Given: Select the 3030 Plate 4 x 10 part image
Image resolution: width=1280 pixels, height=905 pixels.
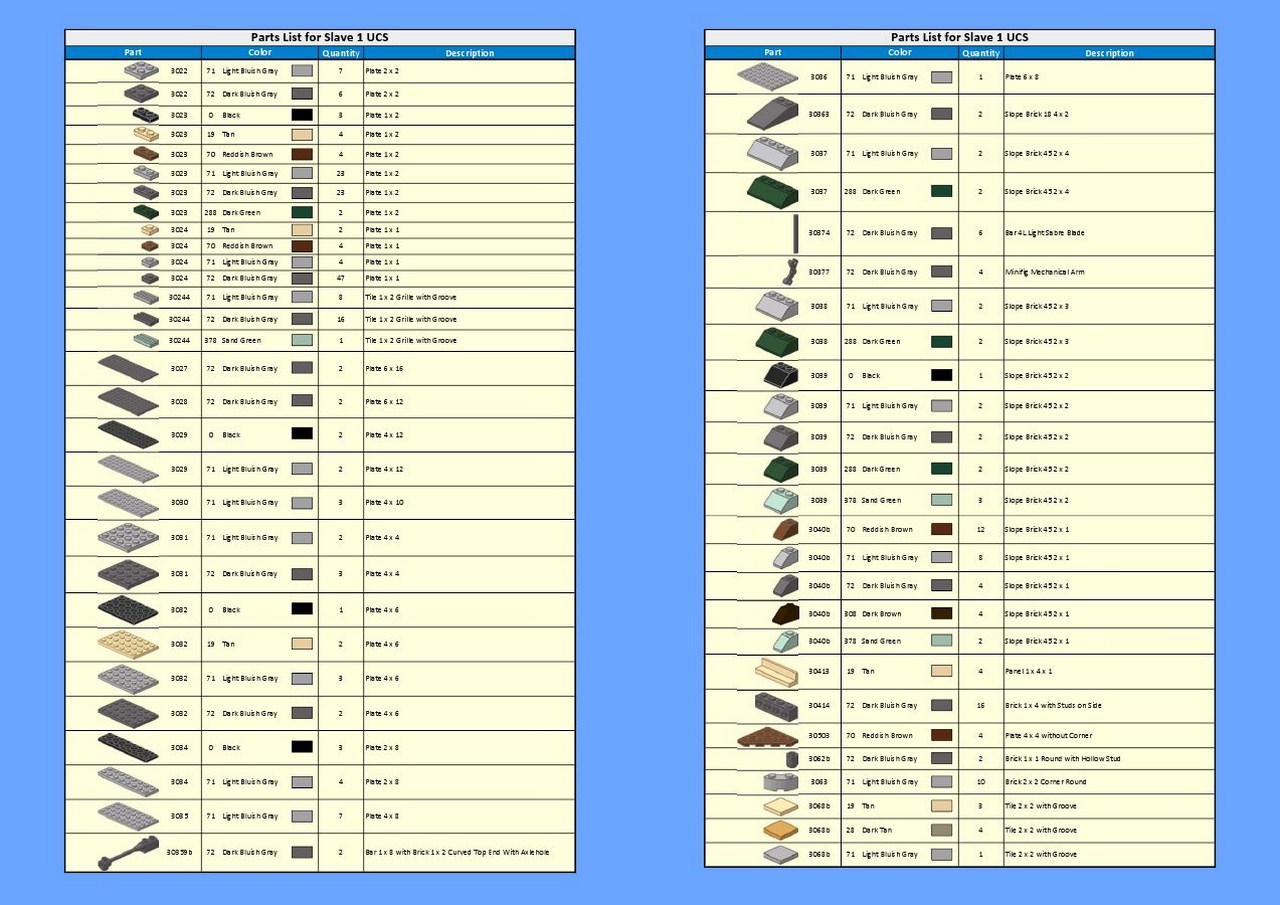Looking at the screenshot, I should coord(128,502).
